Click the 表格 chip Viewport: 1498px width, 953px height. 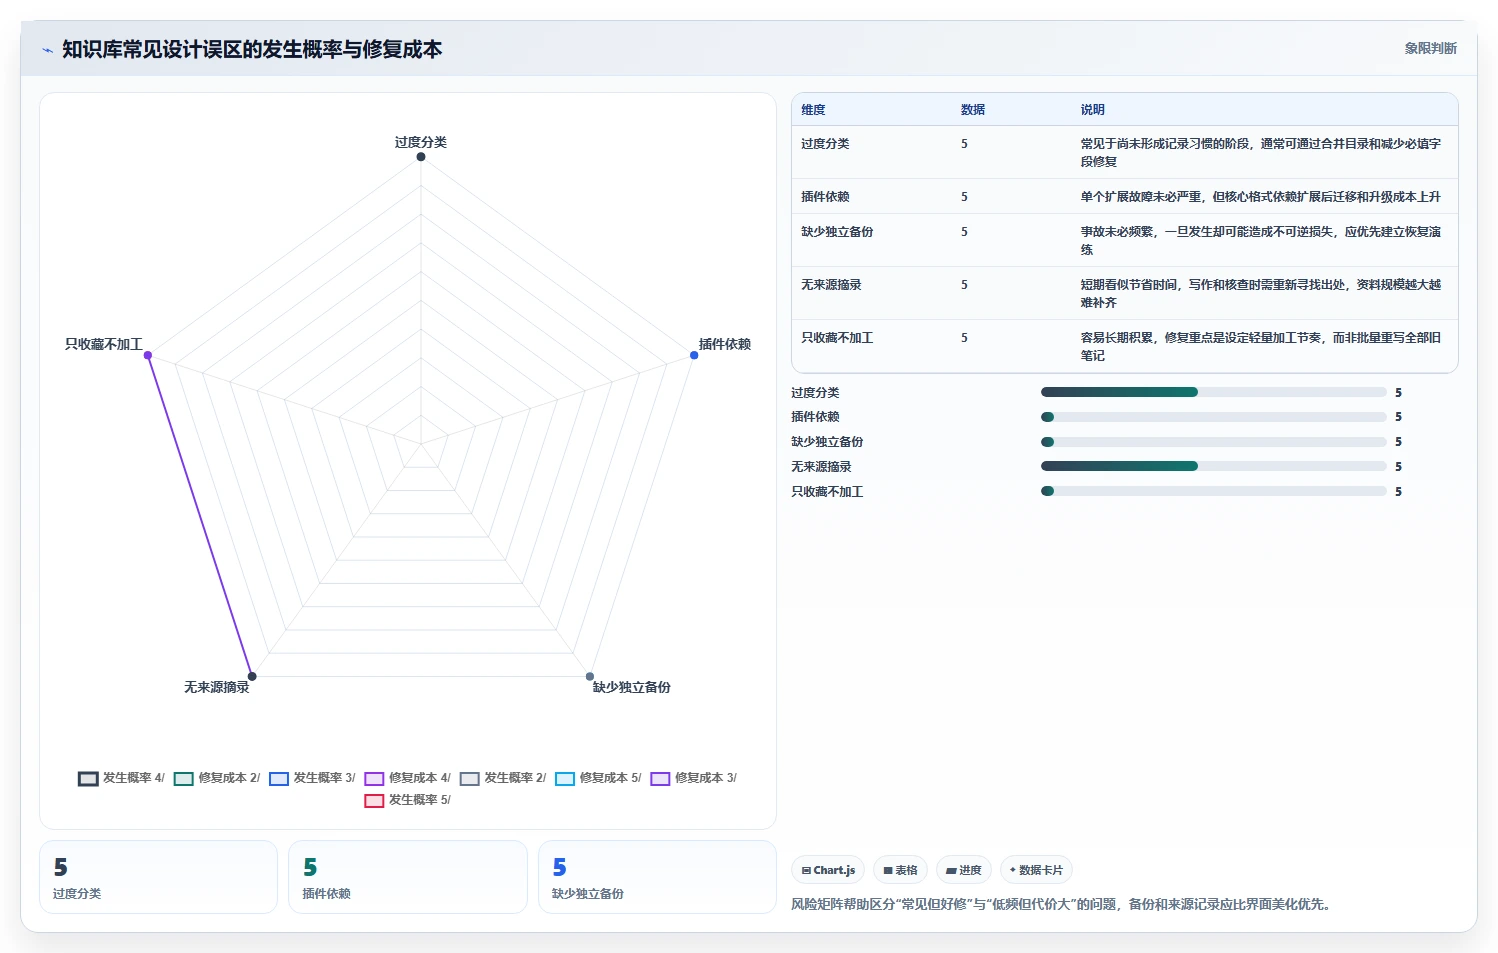click(900, 870)
